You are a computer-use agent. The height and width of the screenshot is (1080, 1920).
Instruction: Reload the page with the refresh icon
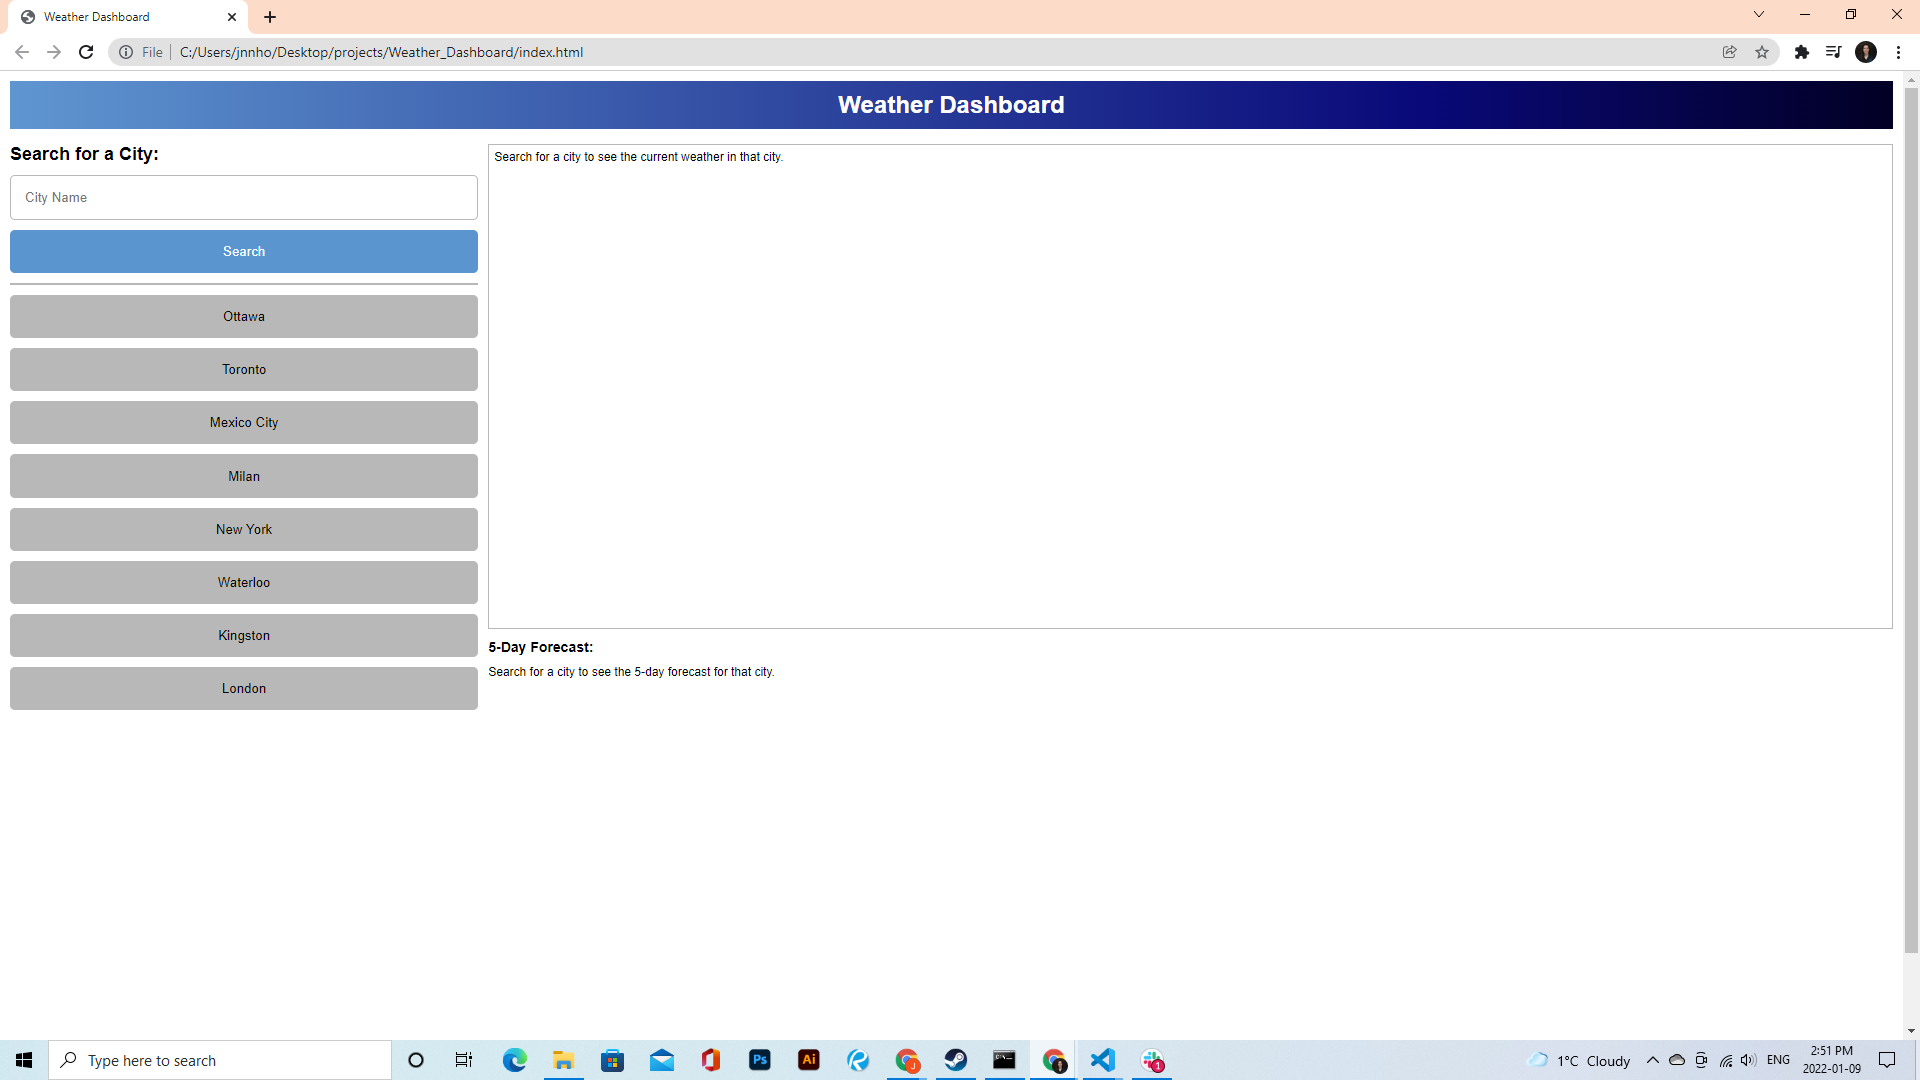click(x=86, y=52)
